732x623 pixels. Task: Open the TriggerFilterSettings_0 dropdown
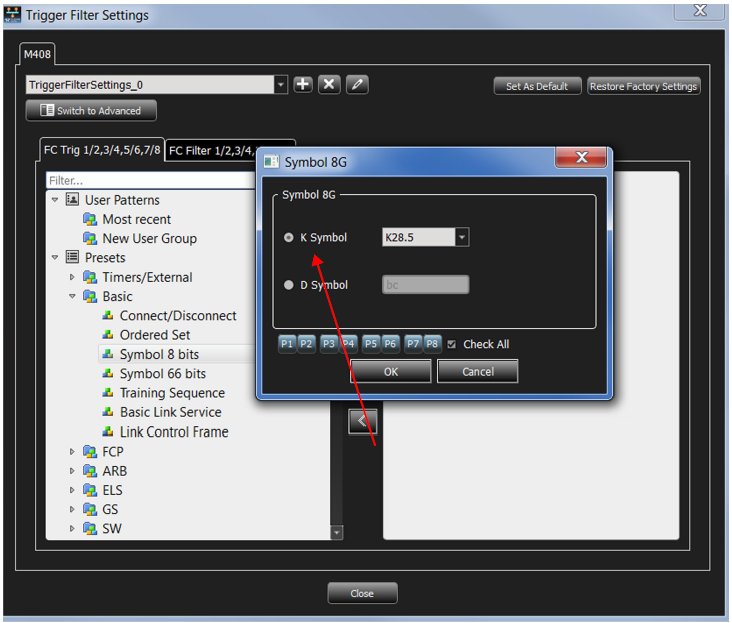(x=281, y=85)
